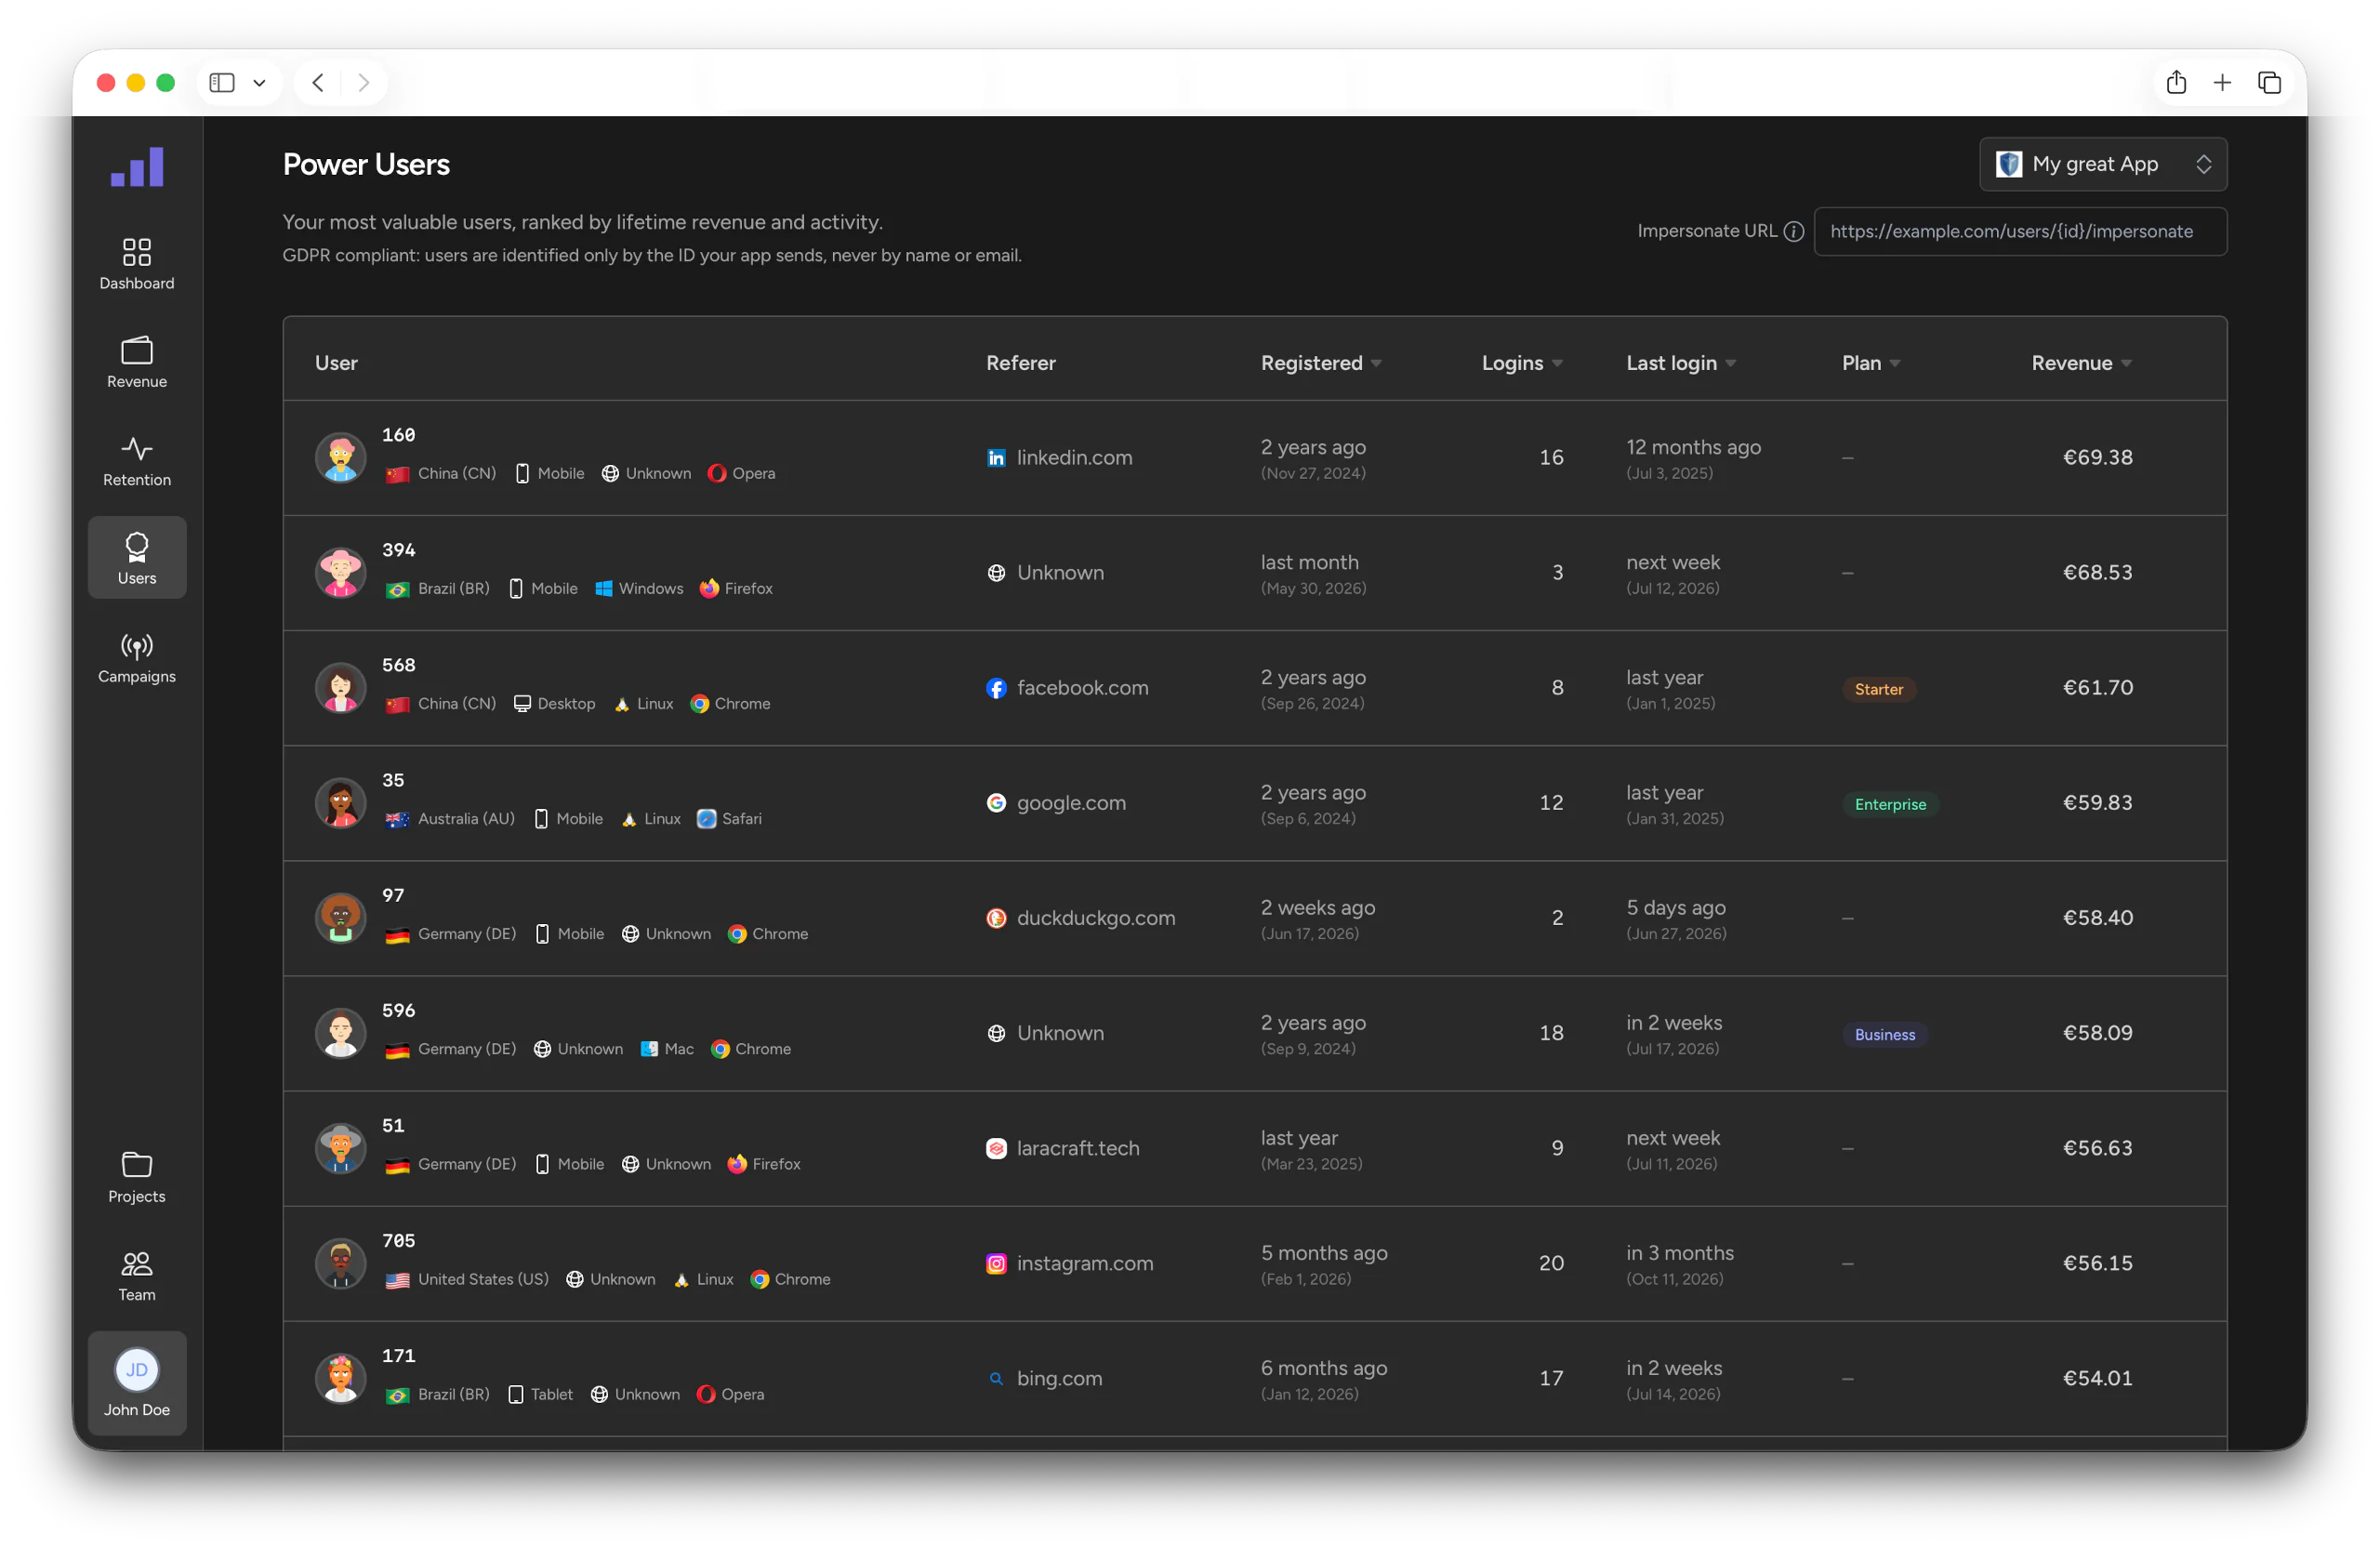The height and width of the screenshot is (1547, 2380).
Task: Click the United States (US) country label
Action: point(483,1280)
